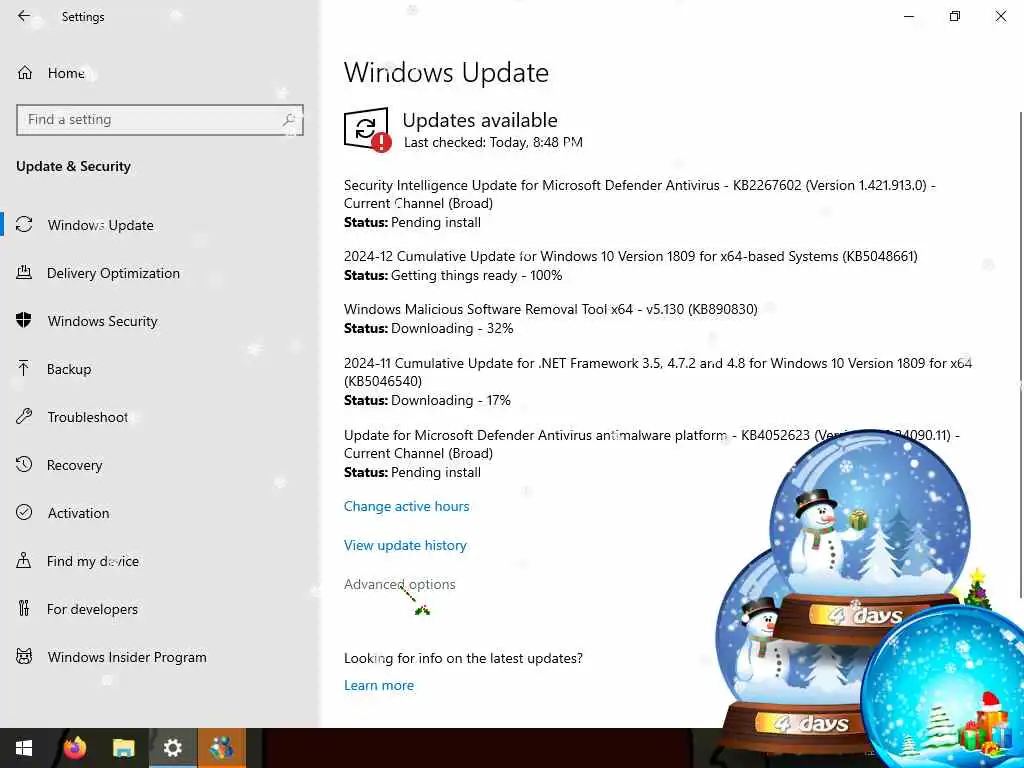Click the Windows Security shield icon
This screenshot has width=1024, height=768.
click(x=24, y=320)
